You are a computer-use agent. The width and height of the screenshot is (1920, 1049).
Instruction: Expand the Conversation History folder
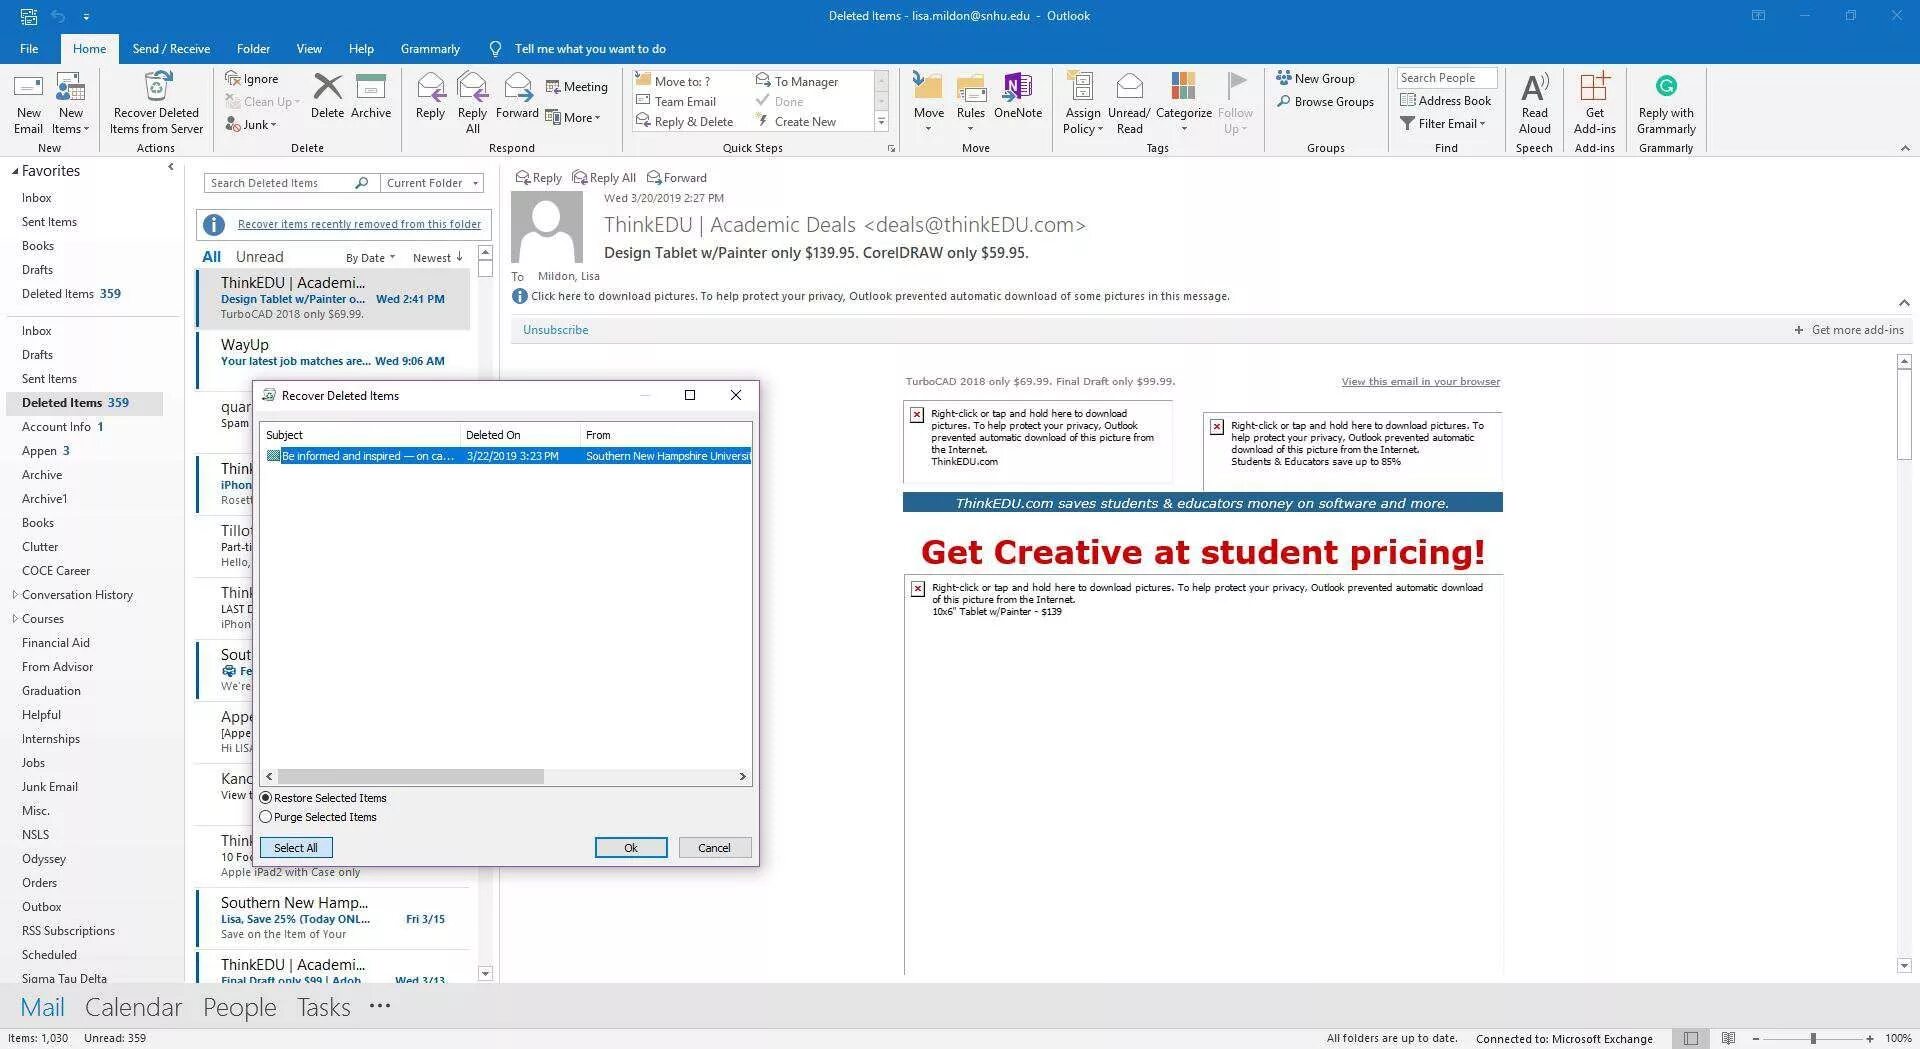point(14,594)
